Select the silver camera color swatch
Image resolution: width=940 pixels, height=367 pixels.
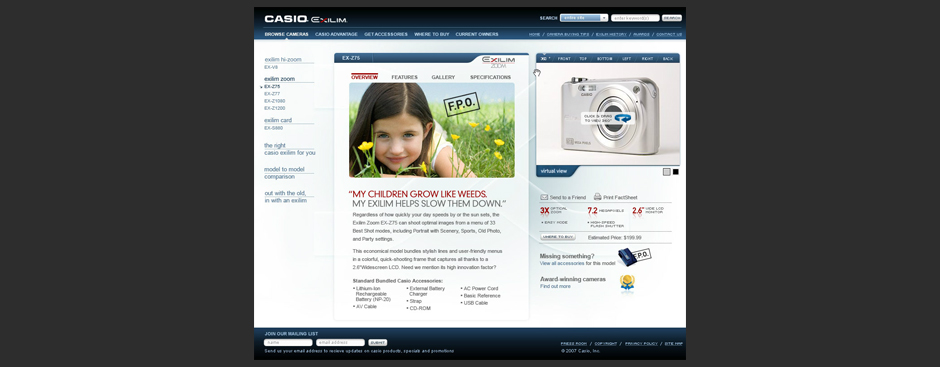tap(667, 172)
